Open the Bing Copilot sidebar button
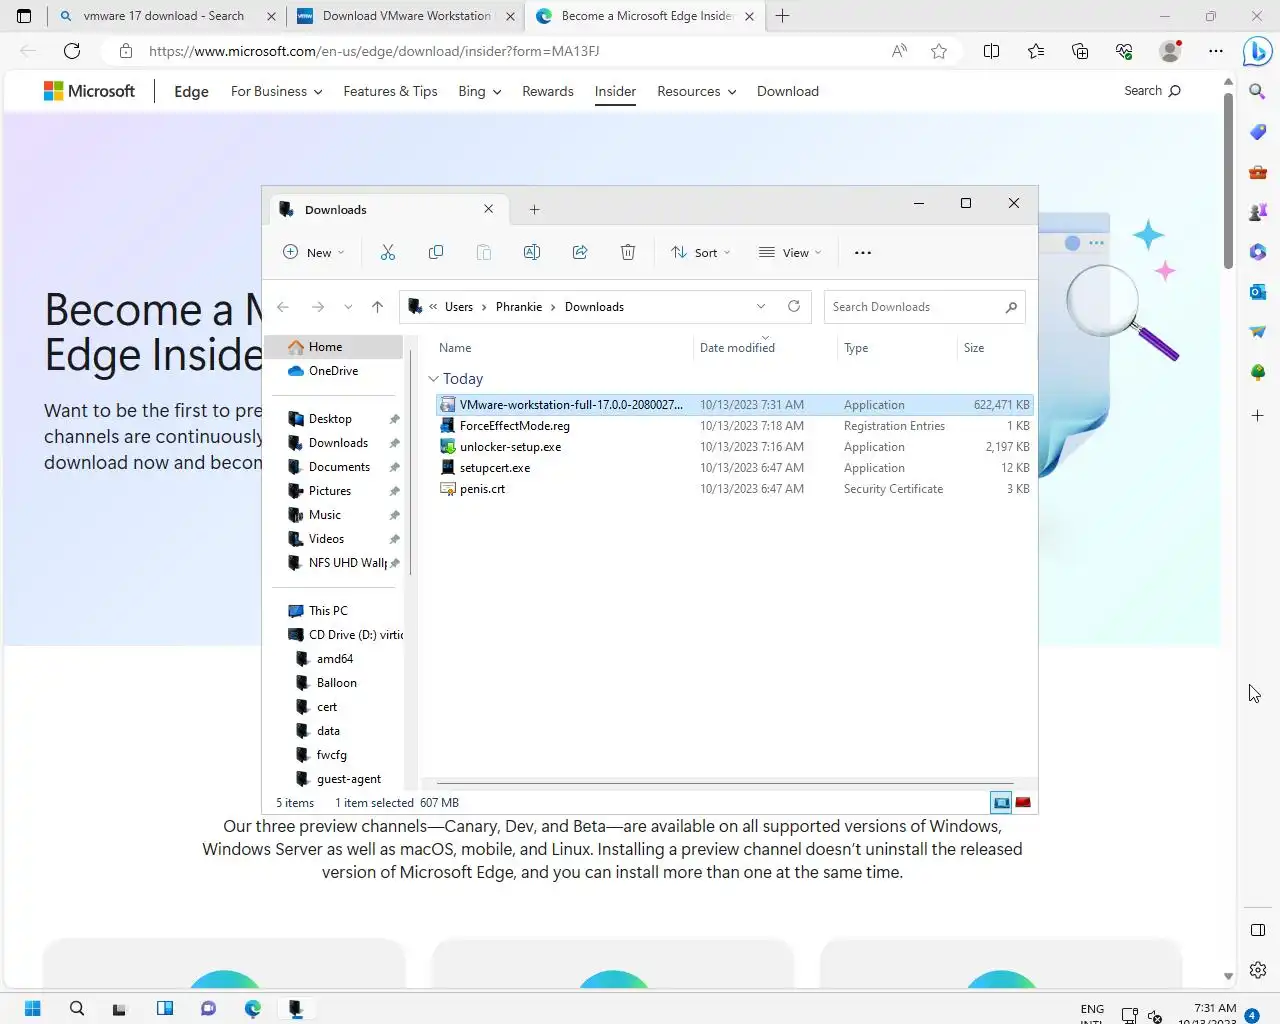Viewport: 1280px width, 1024px height. [x=1257, y=51]
